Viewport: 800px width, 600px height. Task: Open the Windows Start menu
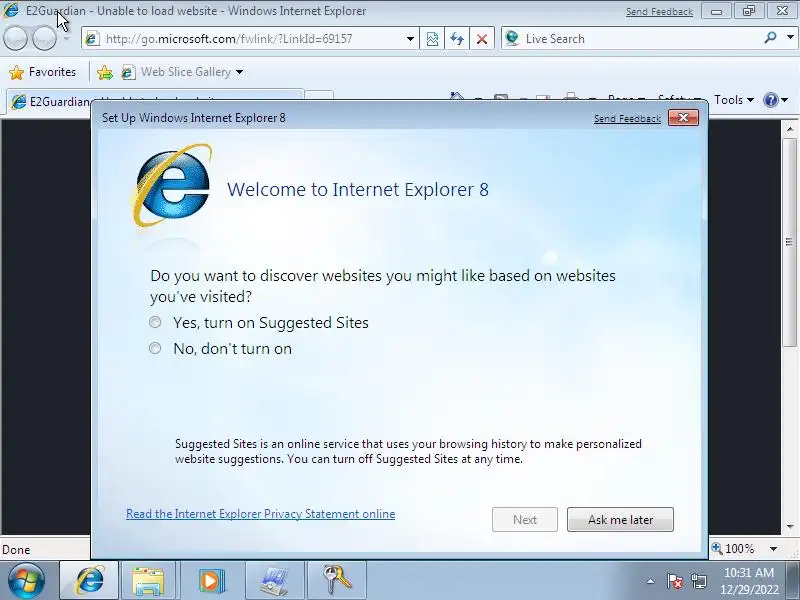pos(26,581)
